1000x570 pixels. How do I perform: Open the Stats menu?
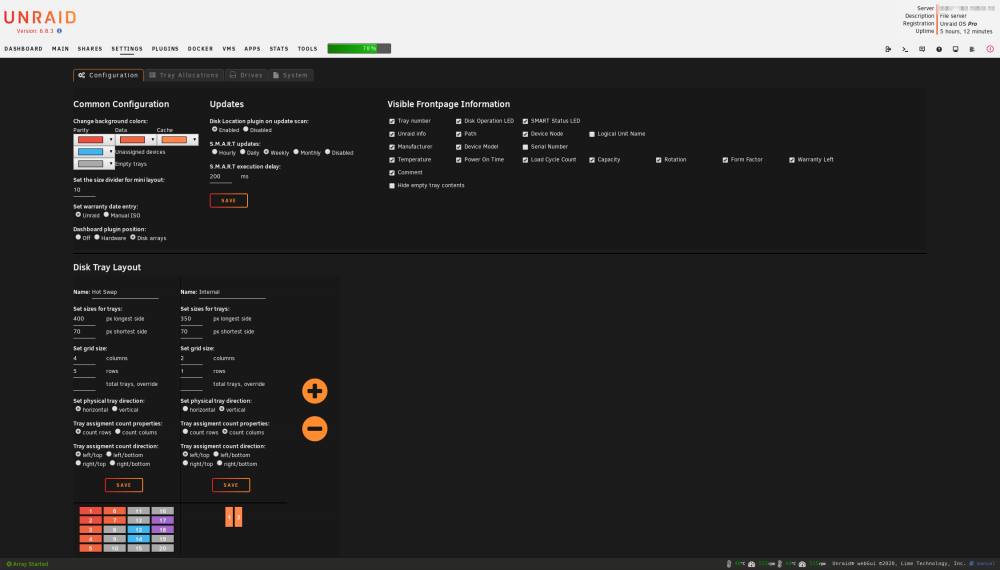click(279, 49)
